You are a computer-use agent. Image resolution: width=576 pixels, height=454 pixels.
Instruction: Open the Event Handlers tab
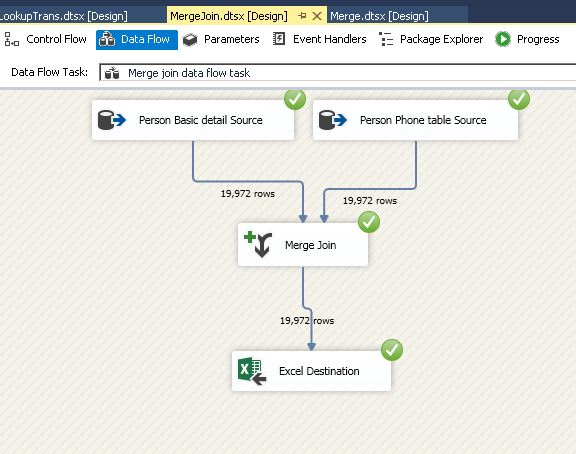coord(320,39)
